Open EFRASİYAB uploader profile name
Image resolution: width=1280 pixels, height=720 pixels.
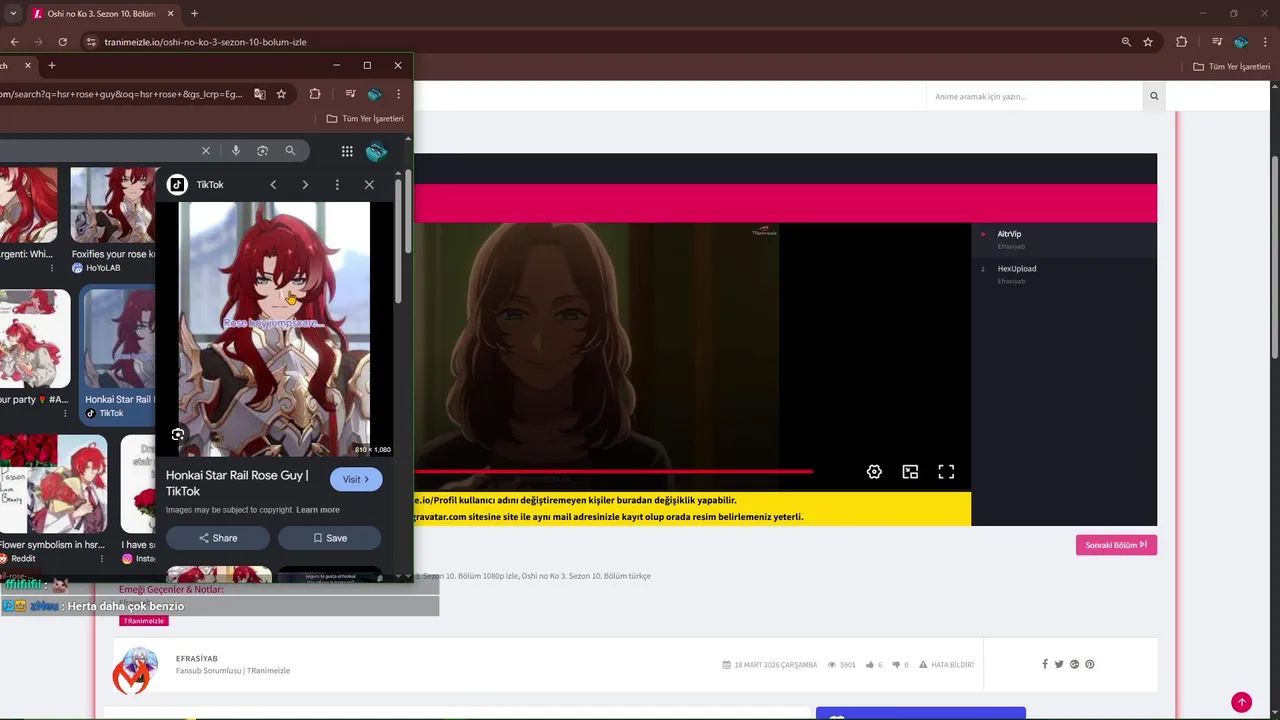pos(196,658)
